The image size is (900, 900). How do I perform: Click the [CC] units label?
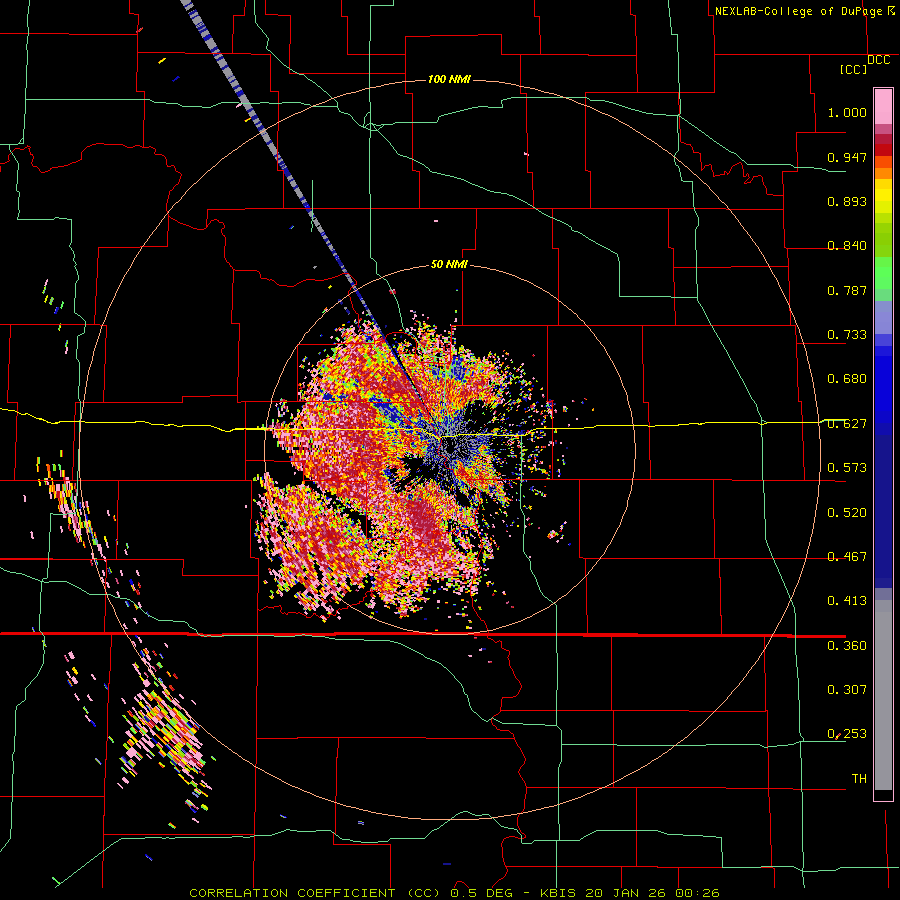(x=853, y=69)
